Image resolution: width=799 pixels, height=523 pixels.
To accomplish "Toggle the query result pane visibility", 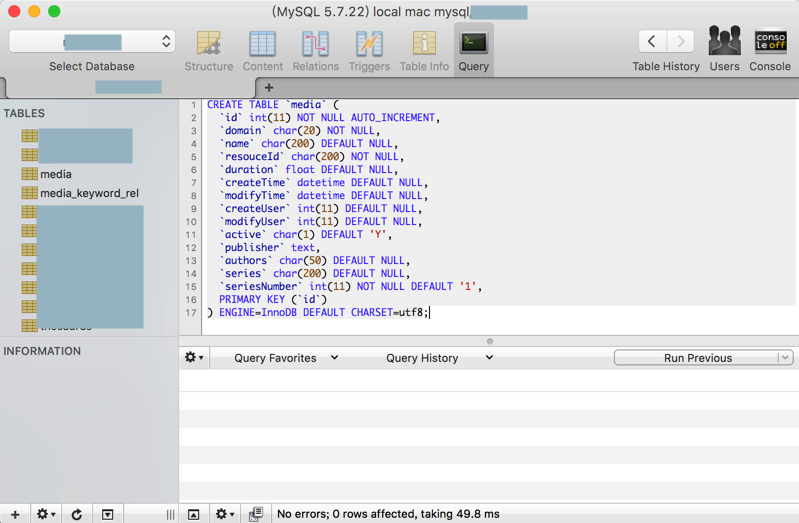I will click(x=194, y=514).
